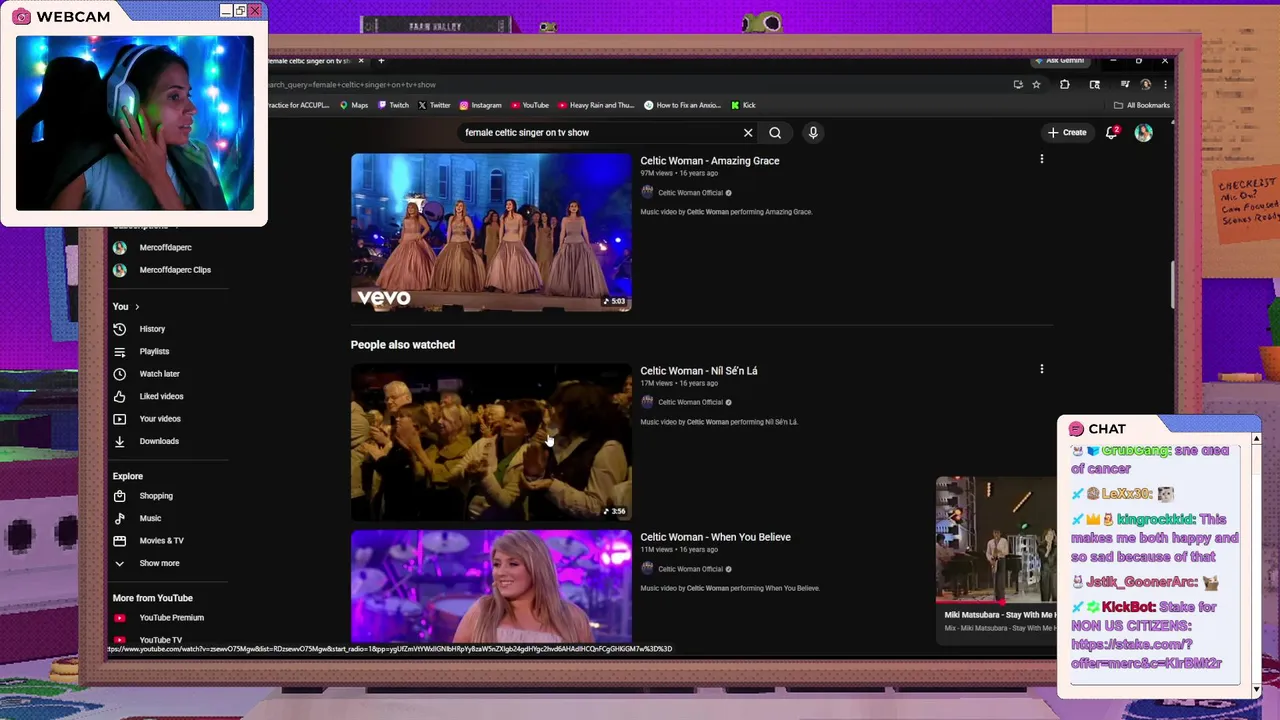Viewport: 1280px width, 720px height.
Task: Open the Instagram bookmark
Action: click(480, 105)
